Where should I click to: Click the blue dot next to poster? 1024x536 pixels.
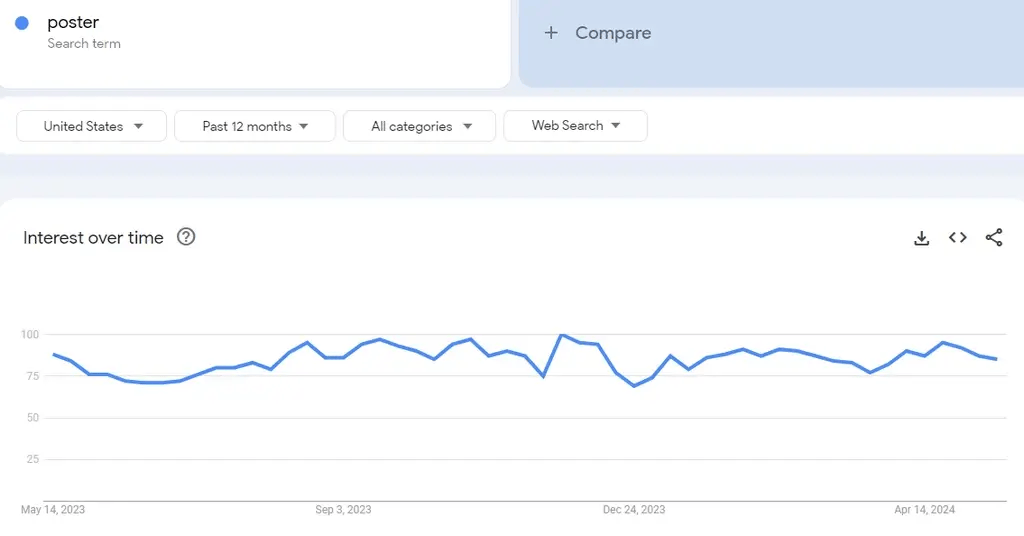(22, 23)
